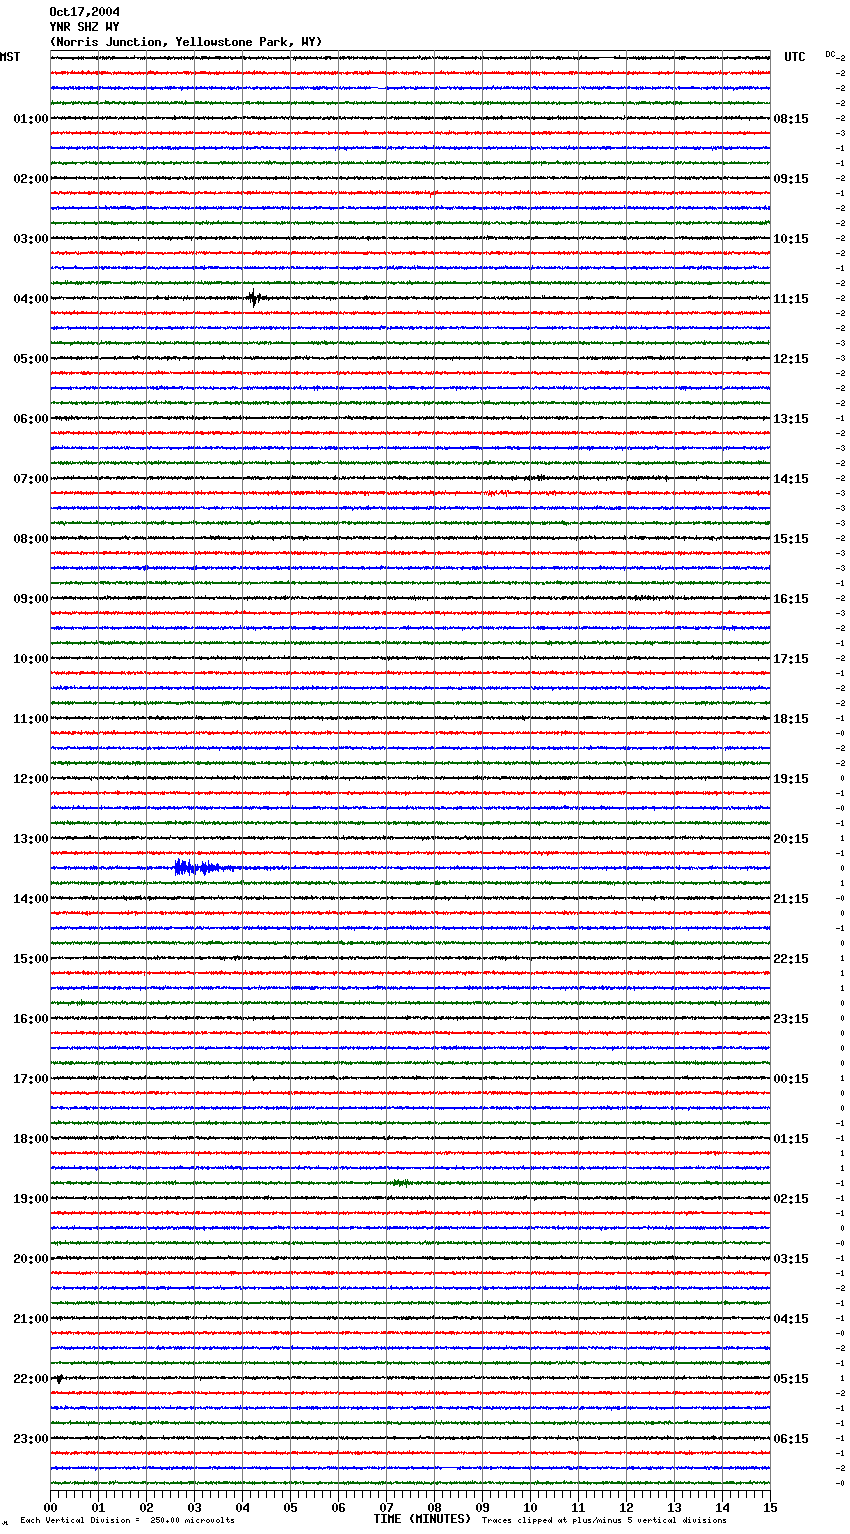Click the 06:15 UTC time label
Screen dimensions: 850x1534
pos(791,1439)
